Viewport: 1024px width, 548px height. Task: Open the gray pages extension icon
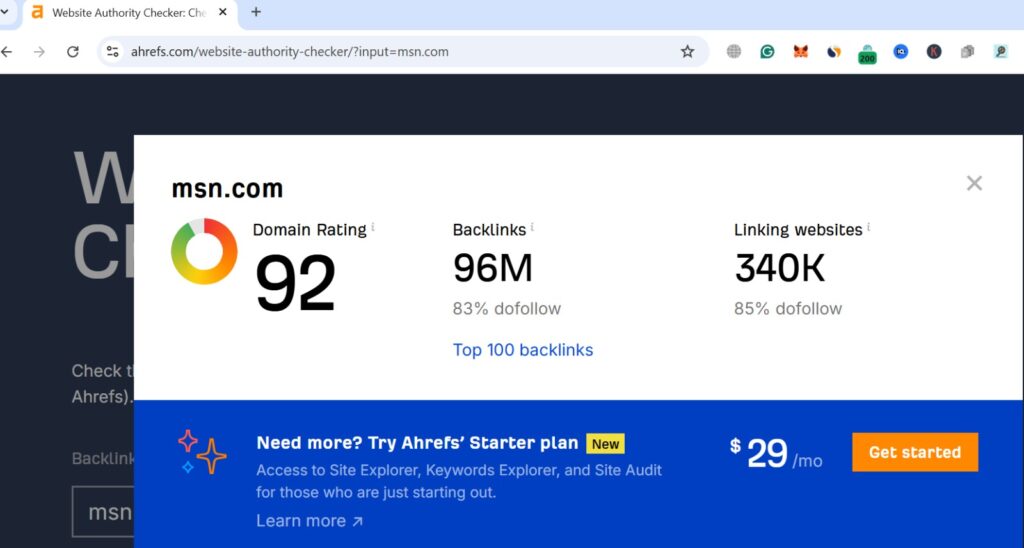click(967, 52)
